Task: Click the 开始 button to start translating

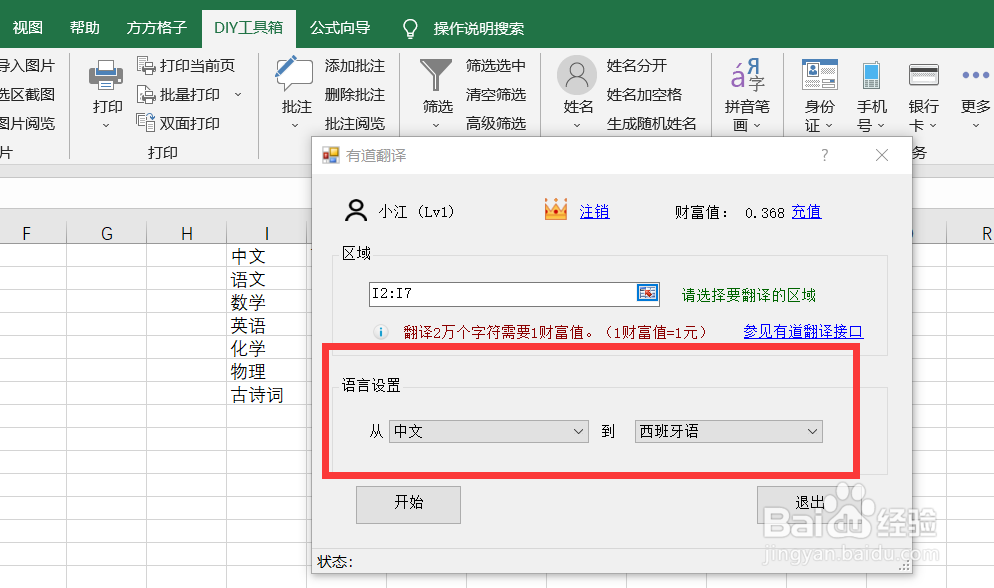Action: pos(408,504)
